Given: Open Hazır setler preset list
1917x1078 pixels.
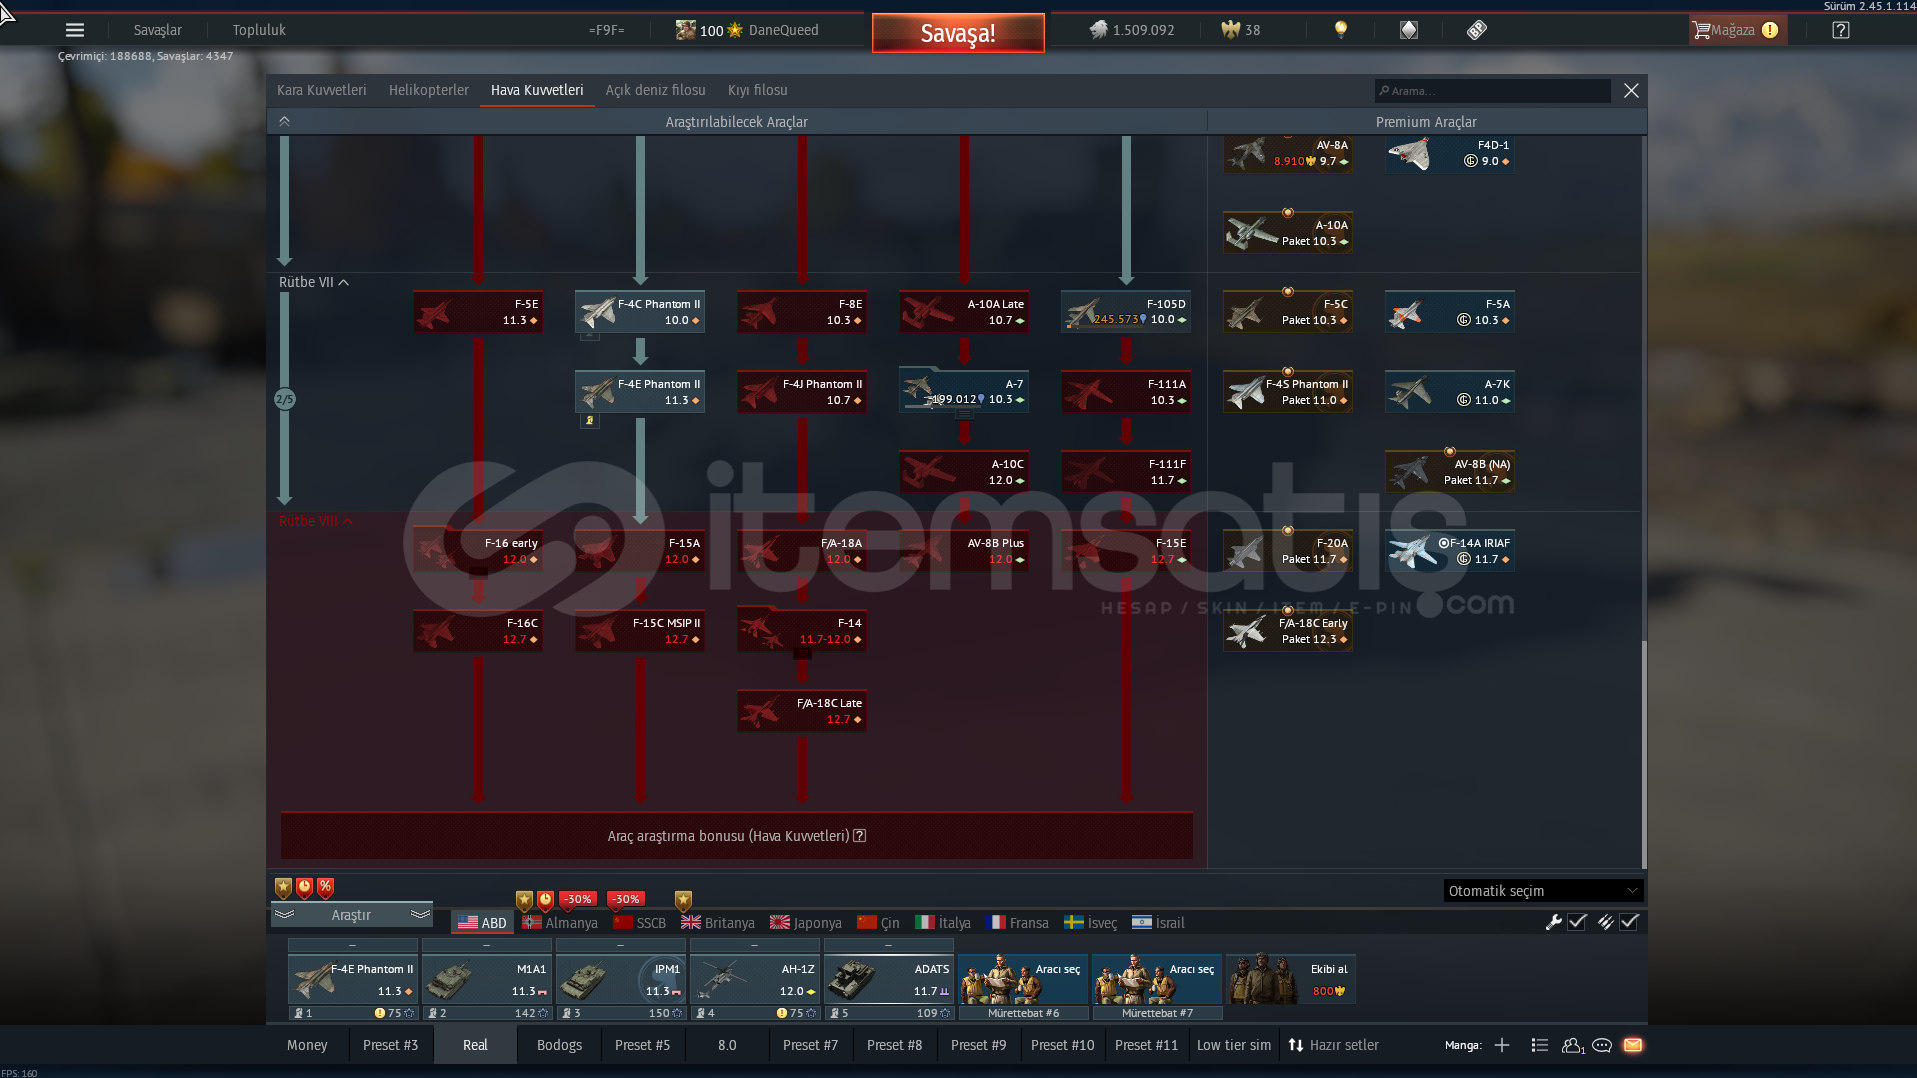Looking at the screenshot, I should (1333, 1045).
